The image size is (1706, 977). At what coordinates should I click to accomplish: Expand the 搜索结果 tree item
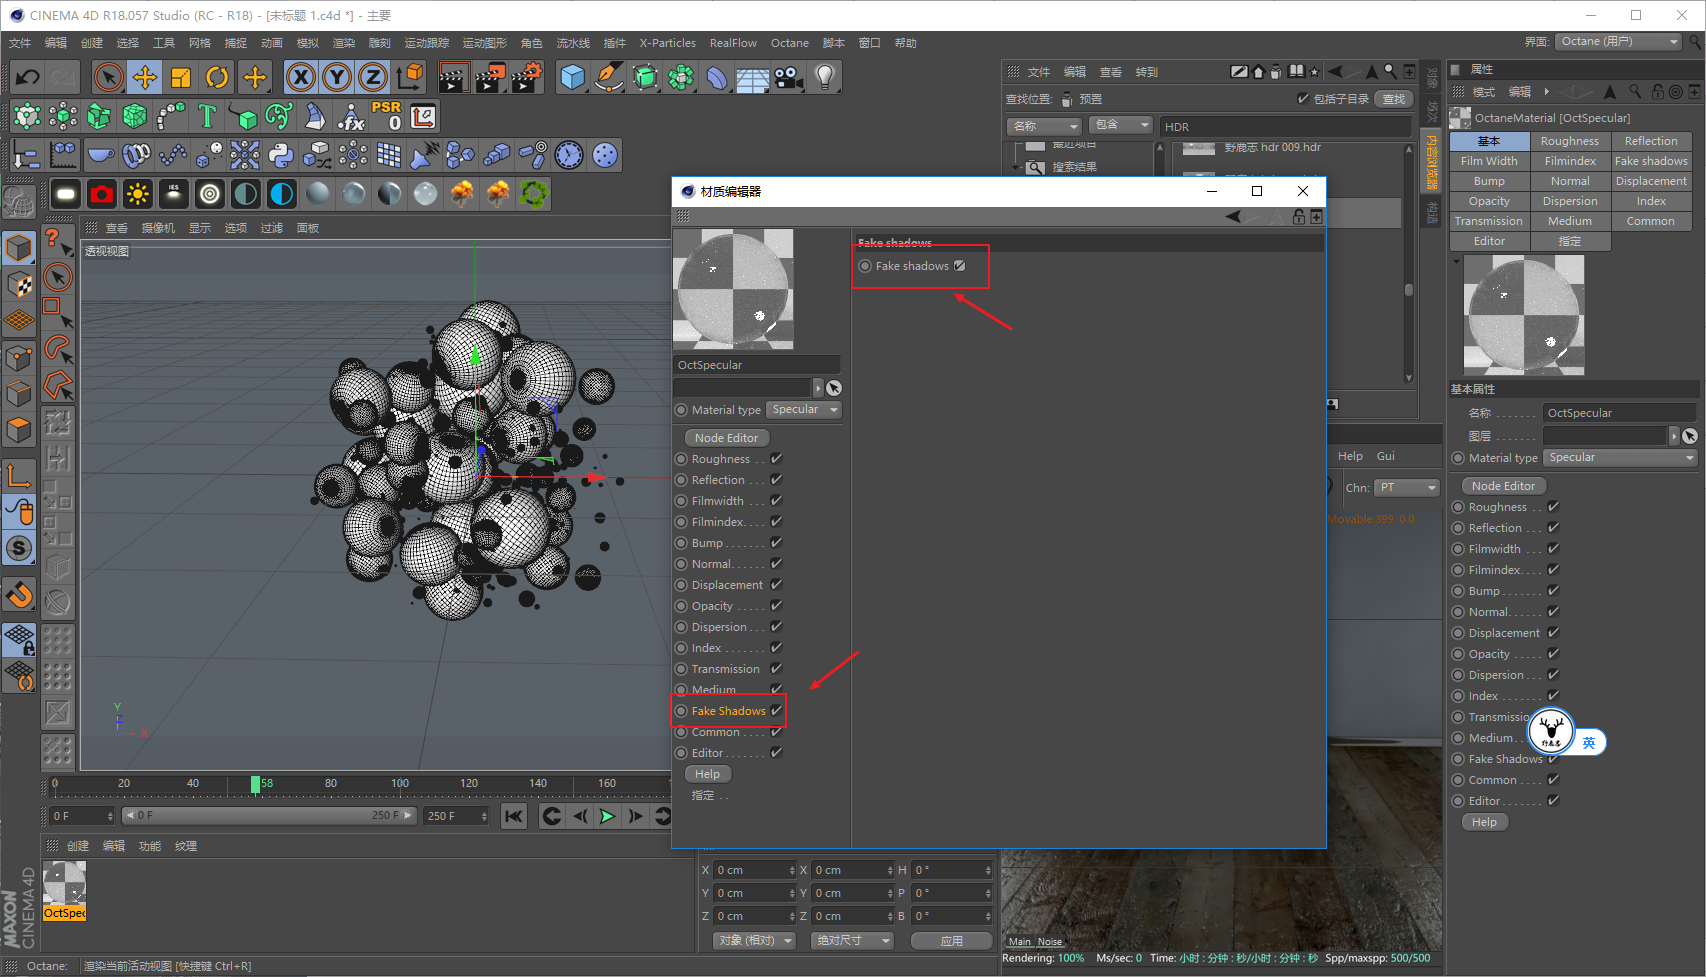(1017, 167)
